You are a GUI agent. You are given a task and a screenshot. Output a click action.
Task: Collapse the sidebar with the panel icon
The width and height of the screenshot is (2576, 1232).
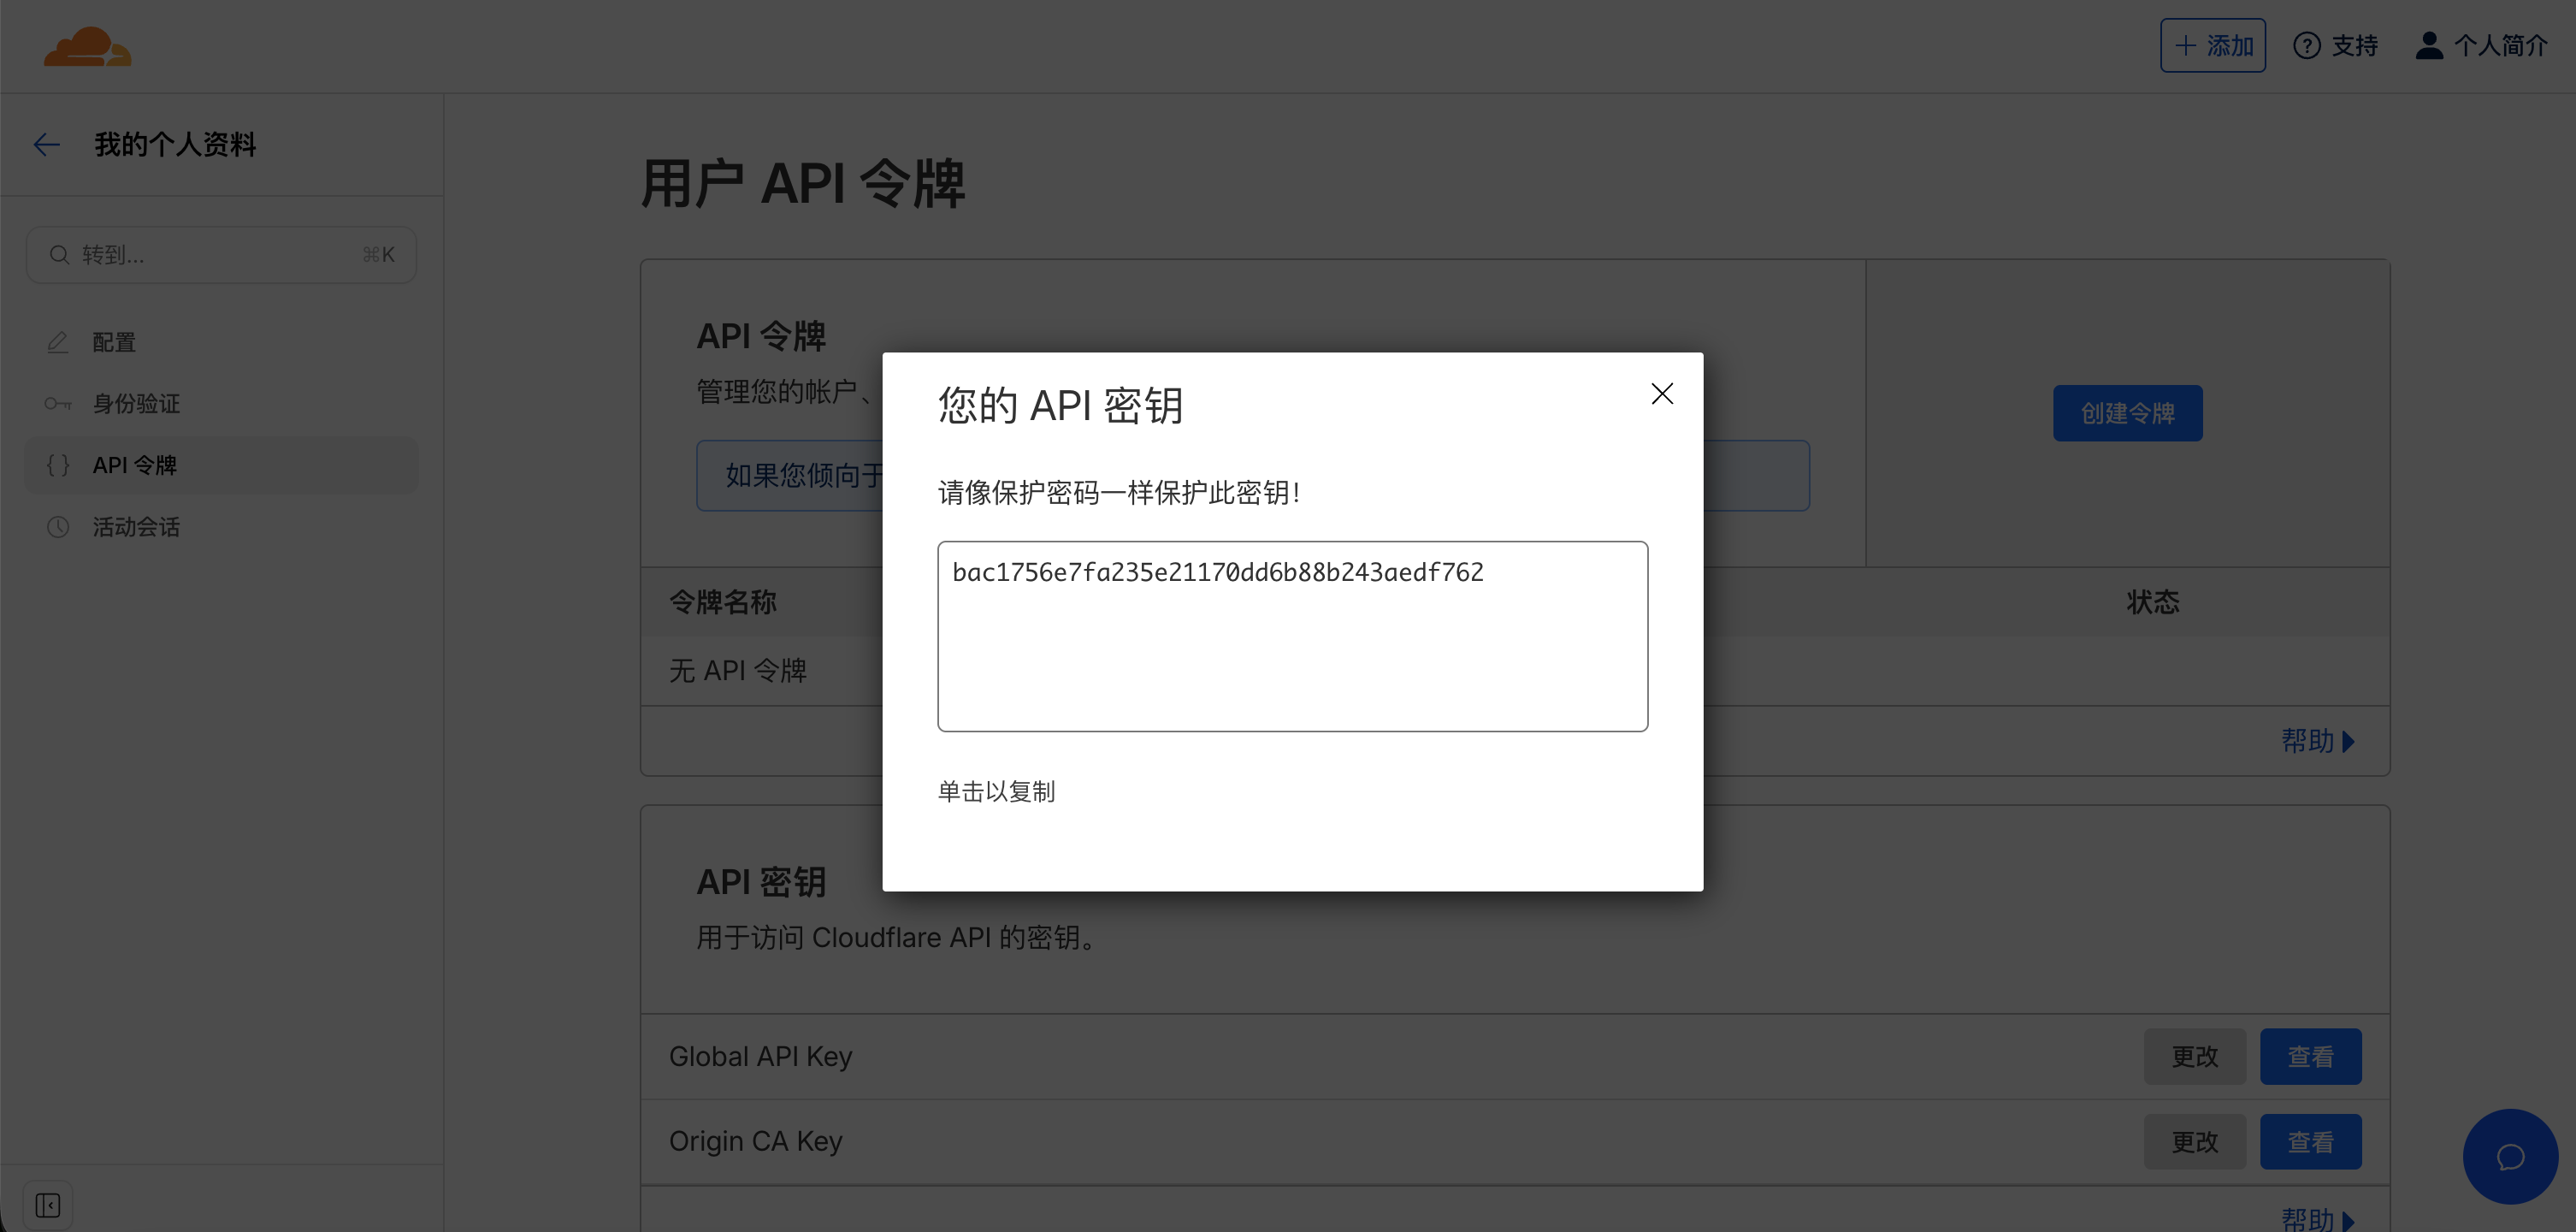point(49,1205)
